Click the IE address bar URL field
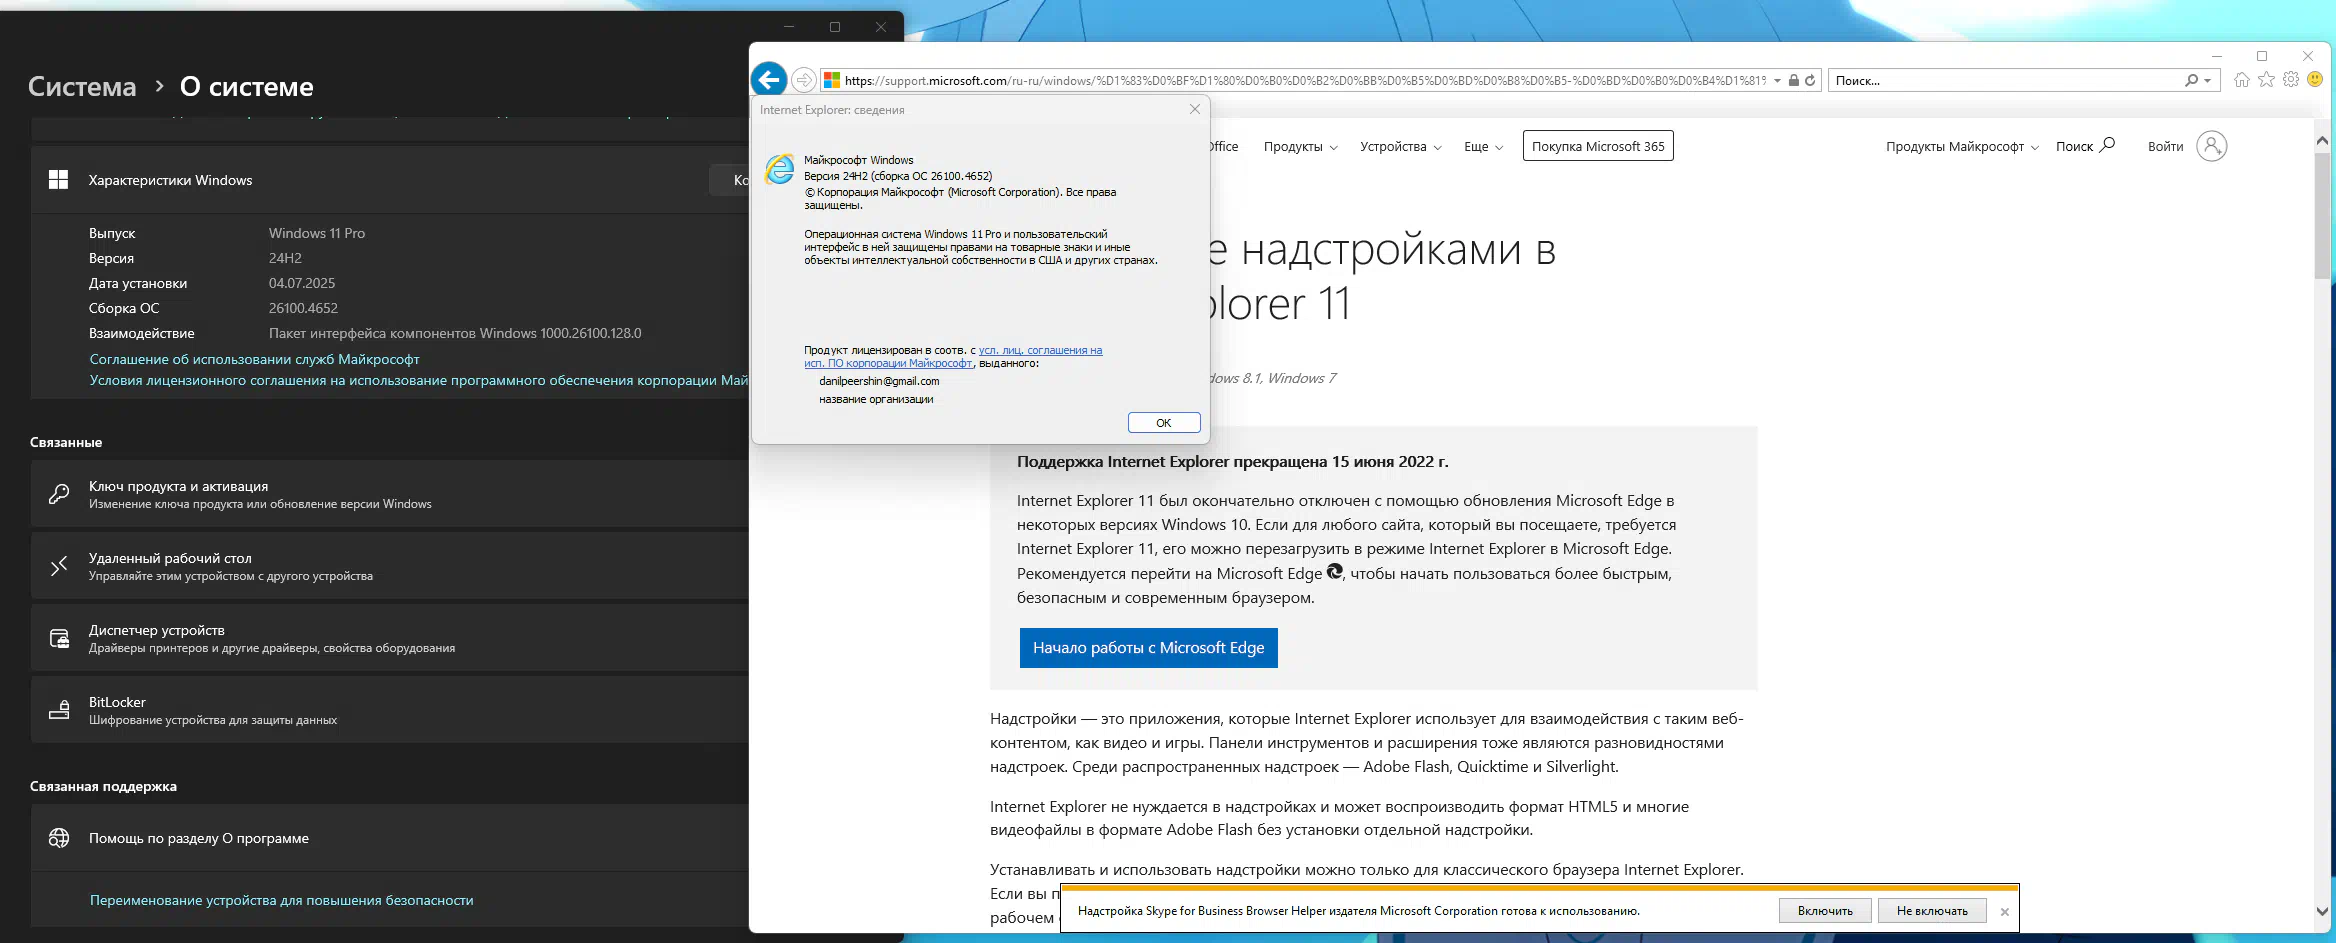Image resolution: width=2336 pixels, height=943 pixels. click(x=1305, y=80)
